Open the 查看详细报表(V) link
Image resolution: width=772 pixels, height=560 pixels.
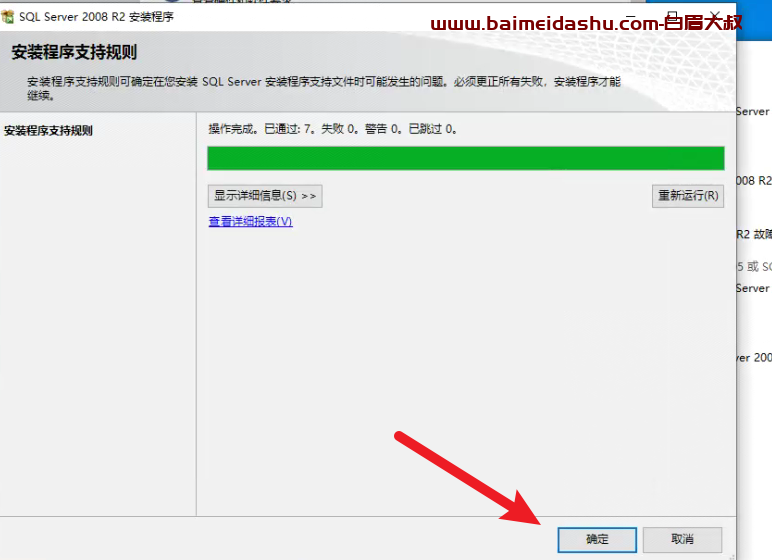(251, 222)
